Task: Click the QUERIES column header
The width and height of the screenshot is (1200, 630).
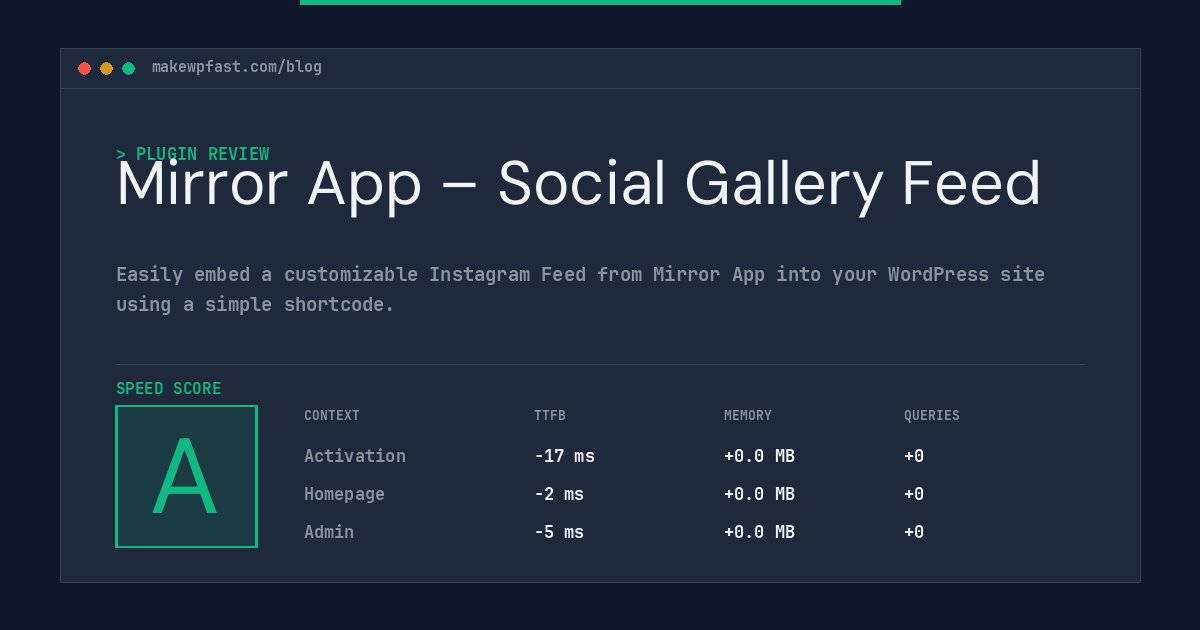Action: tap(932, 415)
